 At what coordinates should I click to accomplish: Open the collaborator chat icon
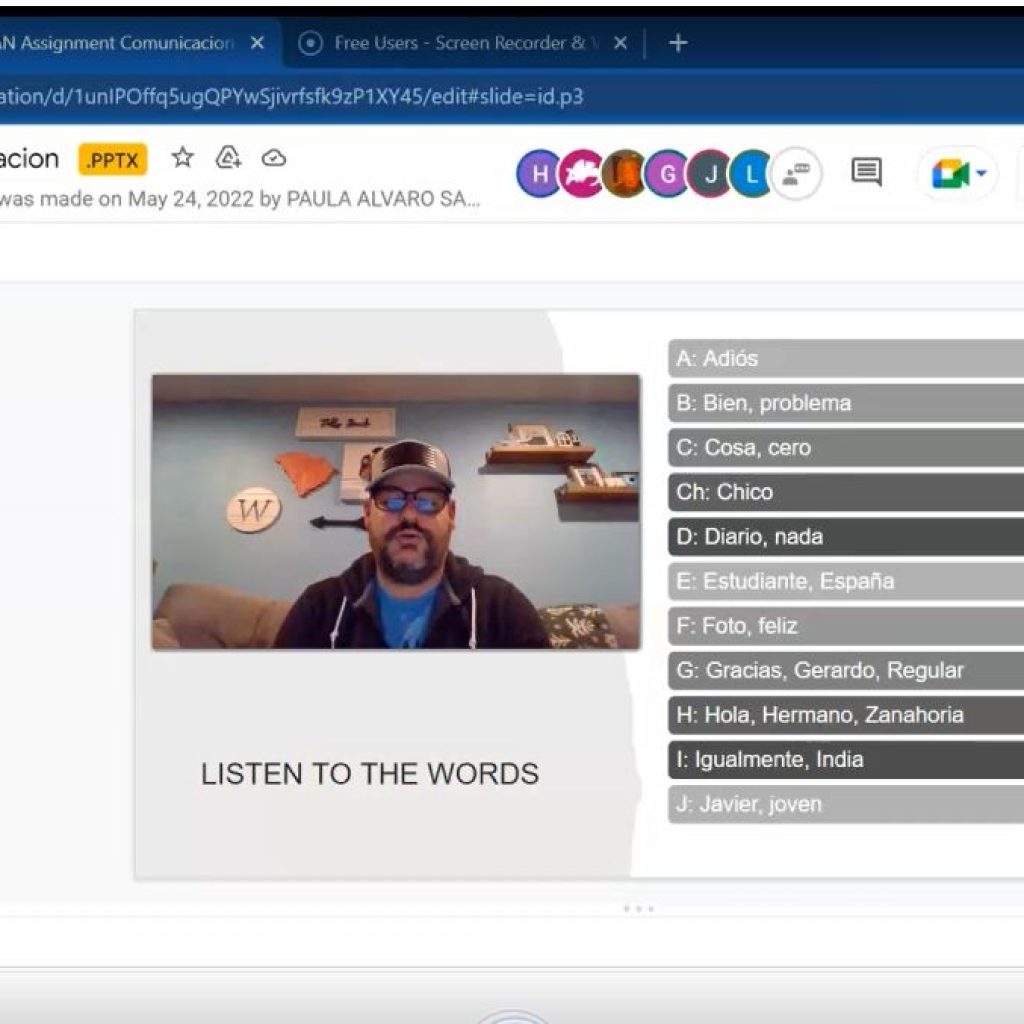(x=795, y=174)
